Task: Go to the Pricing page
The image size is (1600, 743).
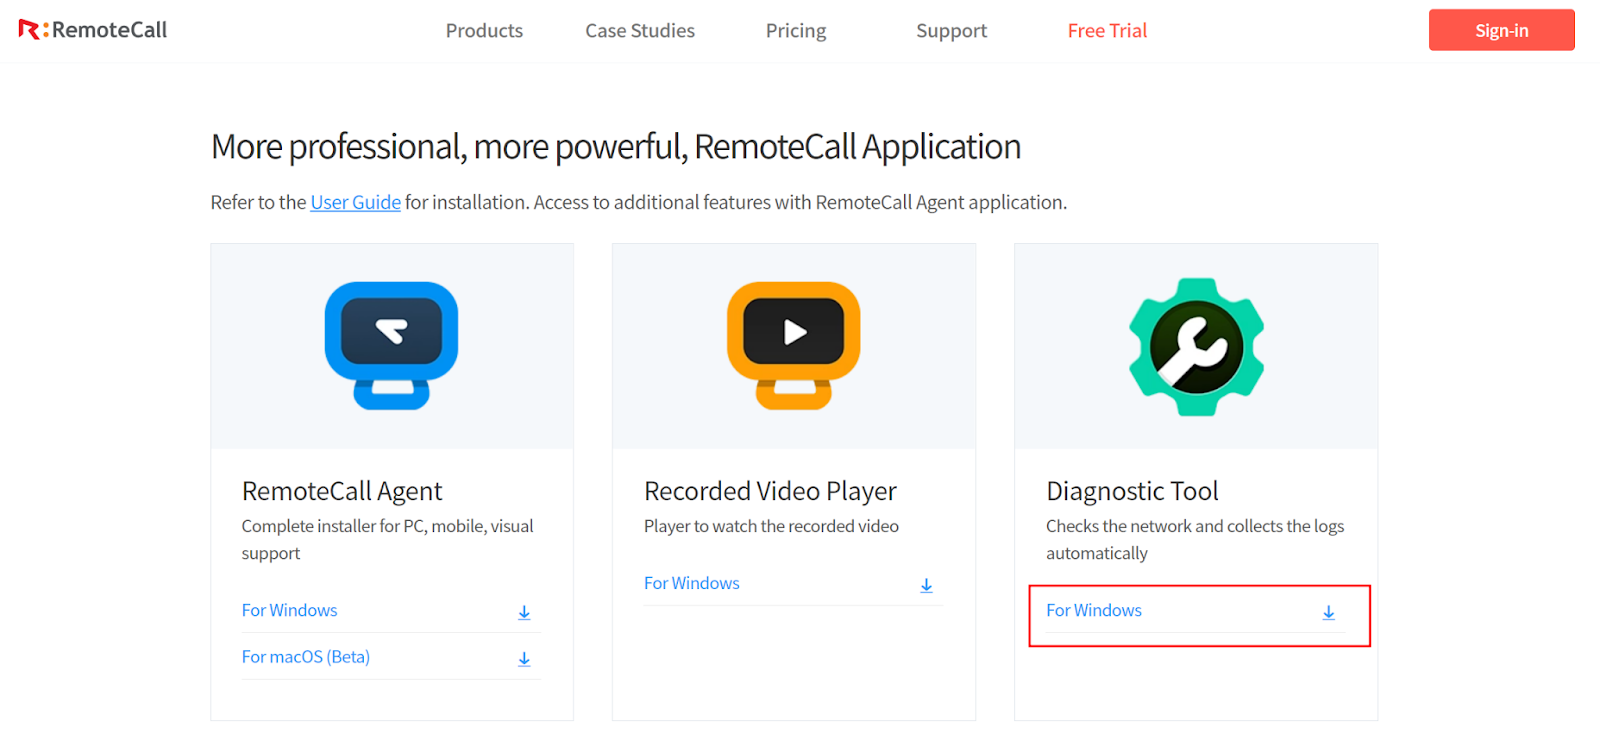Action: click(x=796, y=31)
